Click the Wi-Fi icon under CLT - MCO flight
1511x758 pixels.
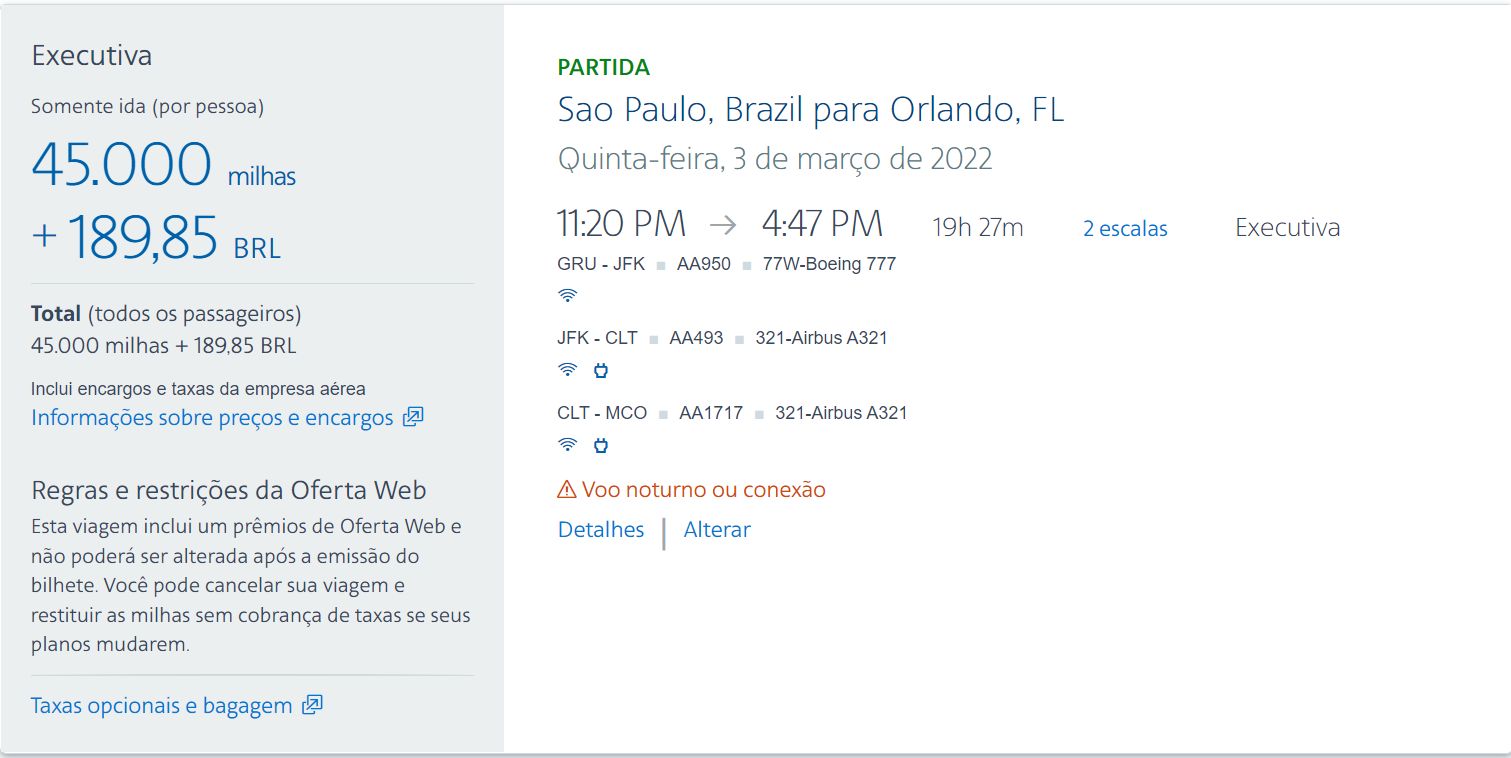click(567, 445)
